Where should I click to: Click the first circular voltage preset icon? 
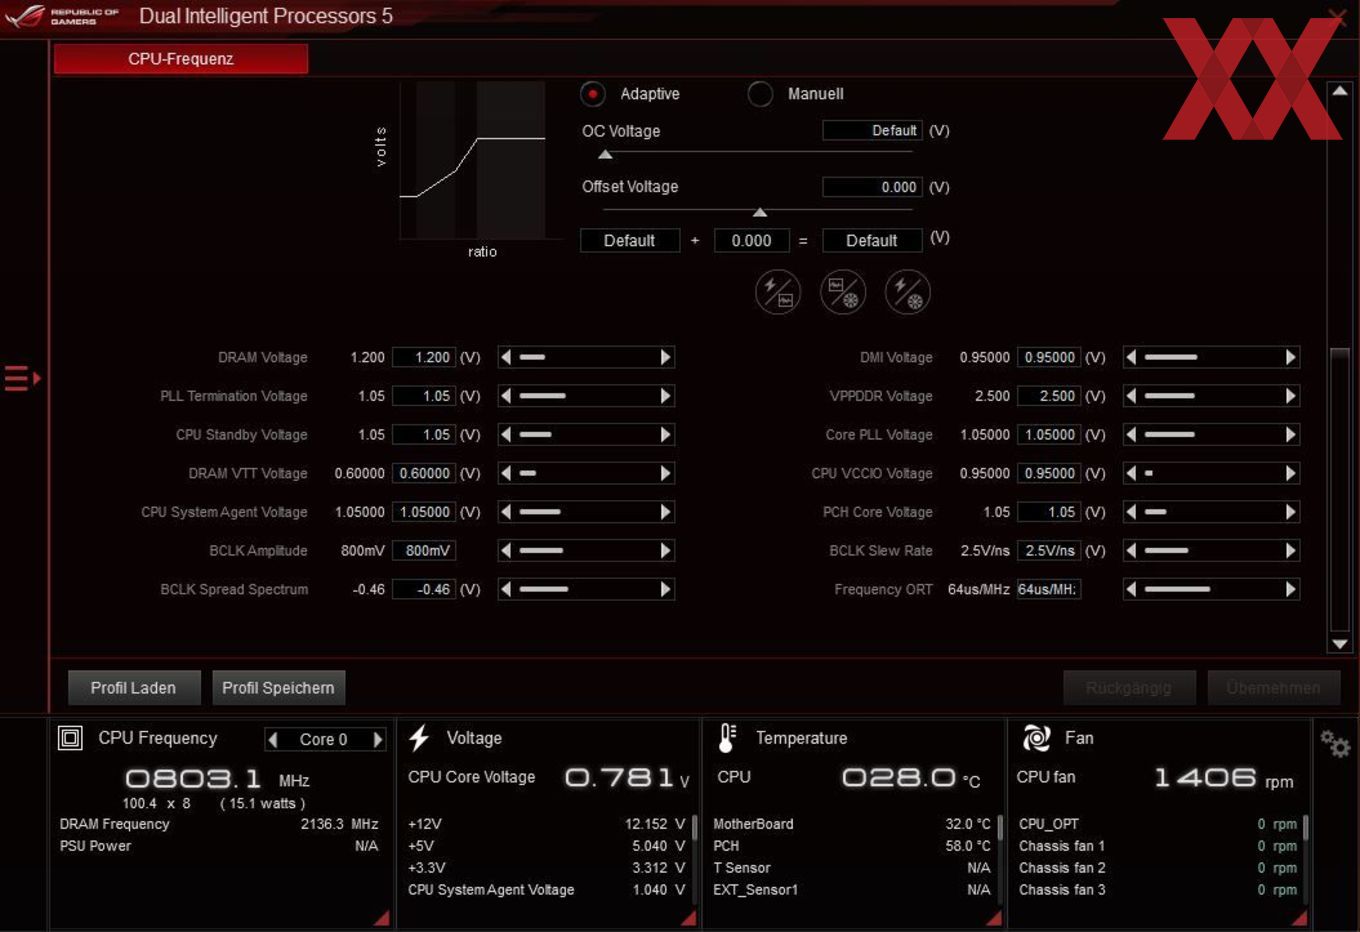click(777, 292)
